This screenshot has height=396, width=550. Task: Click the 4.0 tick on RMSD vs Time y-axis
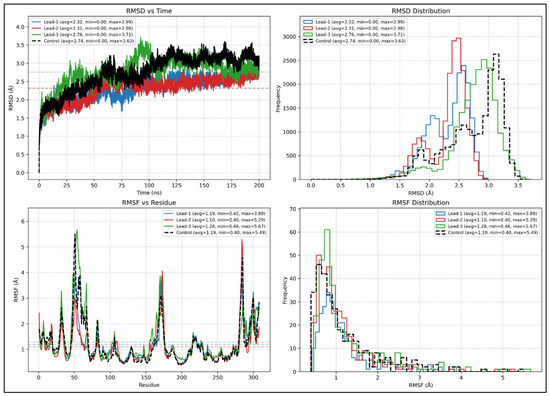(x=20, y=27)
